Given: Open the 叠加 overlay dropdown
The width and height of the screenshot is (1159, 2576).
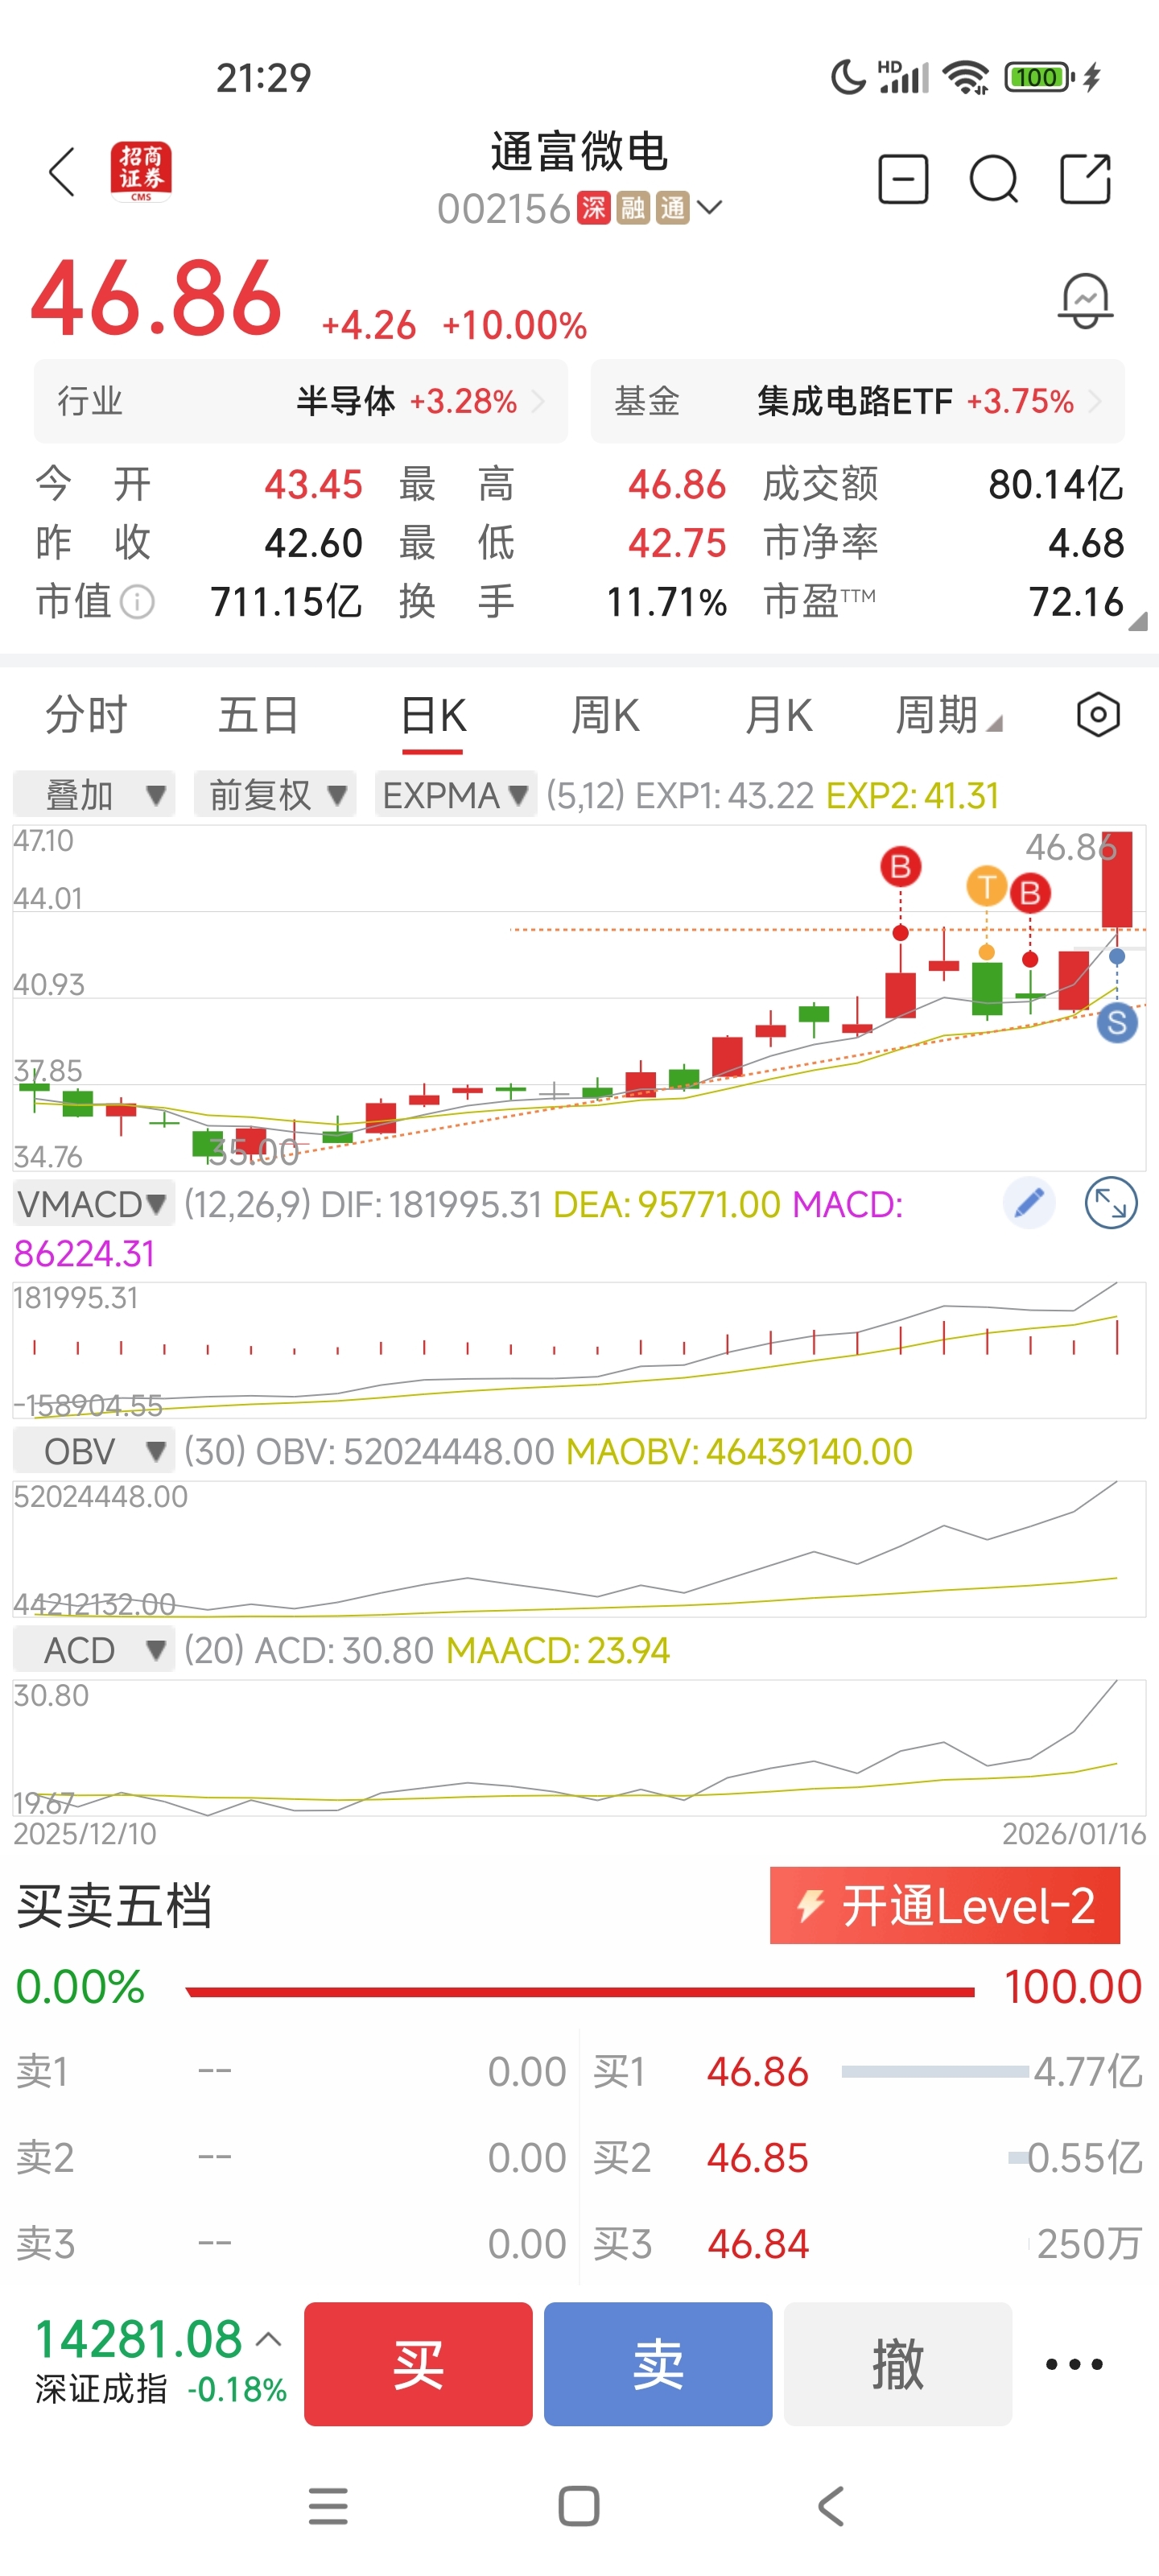Looking at the screenshot, I should point(94,795).
